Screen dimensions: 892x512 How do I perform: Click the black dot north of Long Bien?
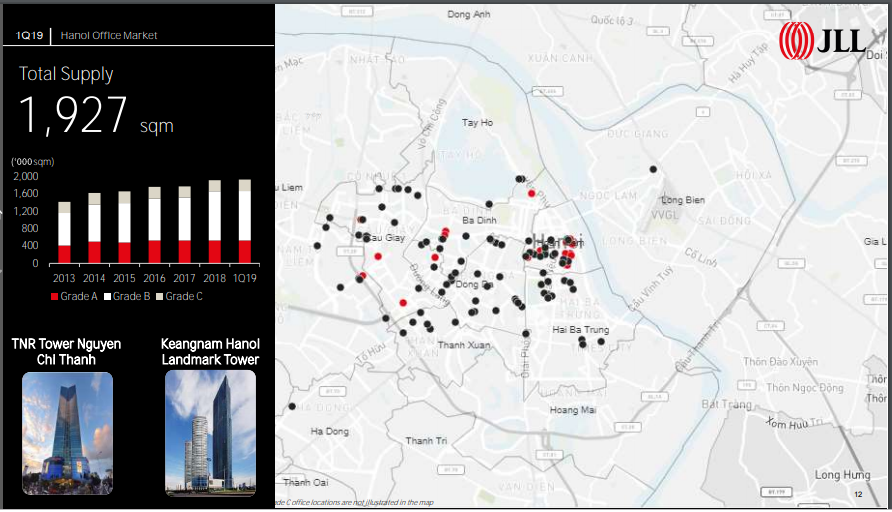653,170
